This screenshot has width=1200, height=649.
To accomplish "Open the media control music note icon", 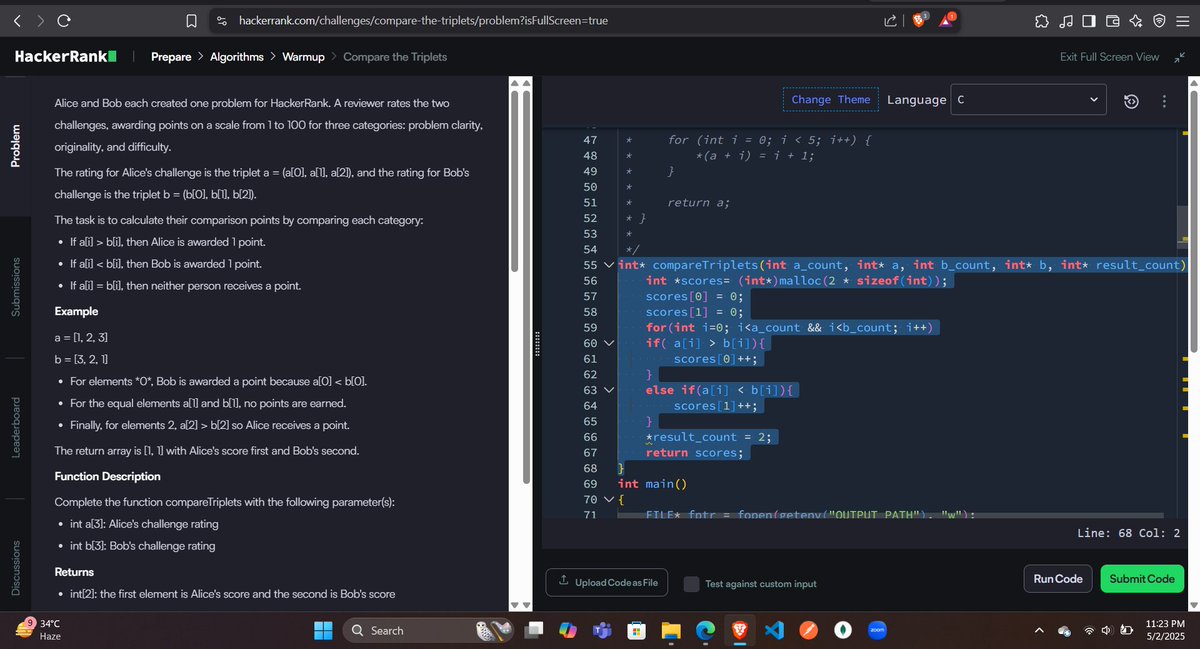I will pyautogui.click(x=1065, y=20).
